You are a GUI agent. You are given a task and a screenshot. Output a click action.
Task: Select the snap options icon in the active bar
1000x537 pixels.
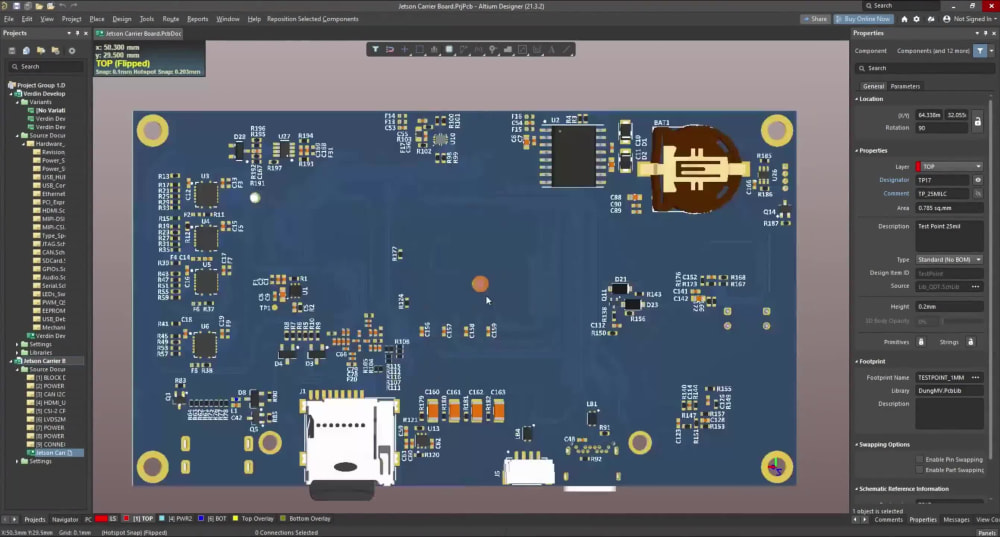coord(390,49)
